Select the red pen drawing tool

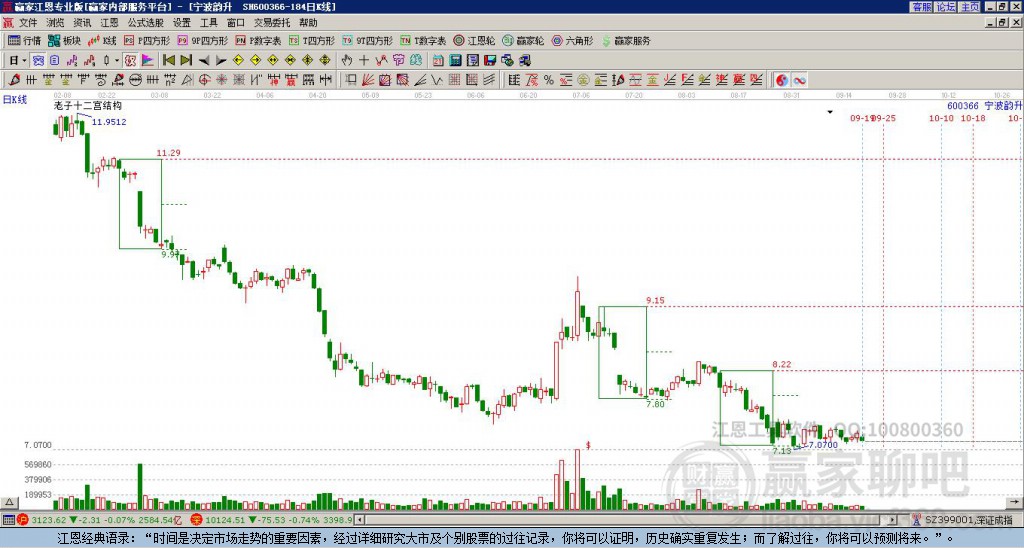14,80
